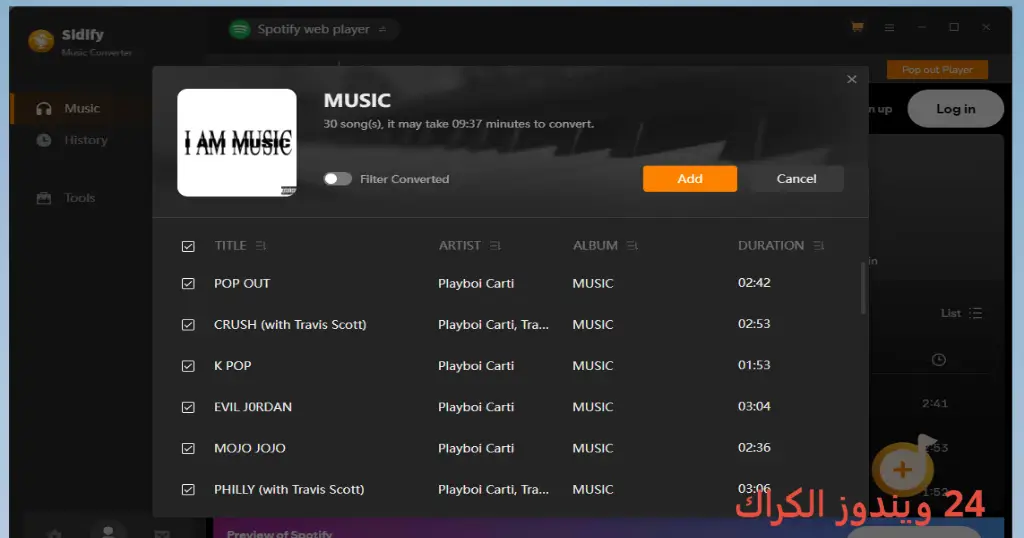The image size is (1024, 538).
Task: Open the Music sidebar section
Action: 81,108
